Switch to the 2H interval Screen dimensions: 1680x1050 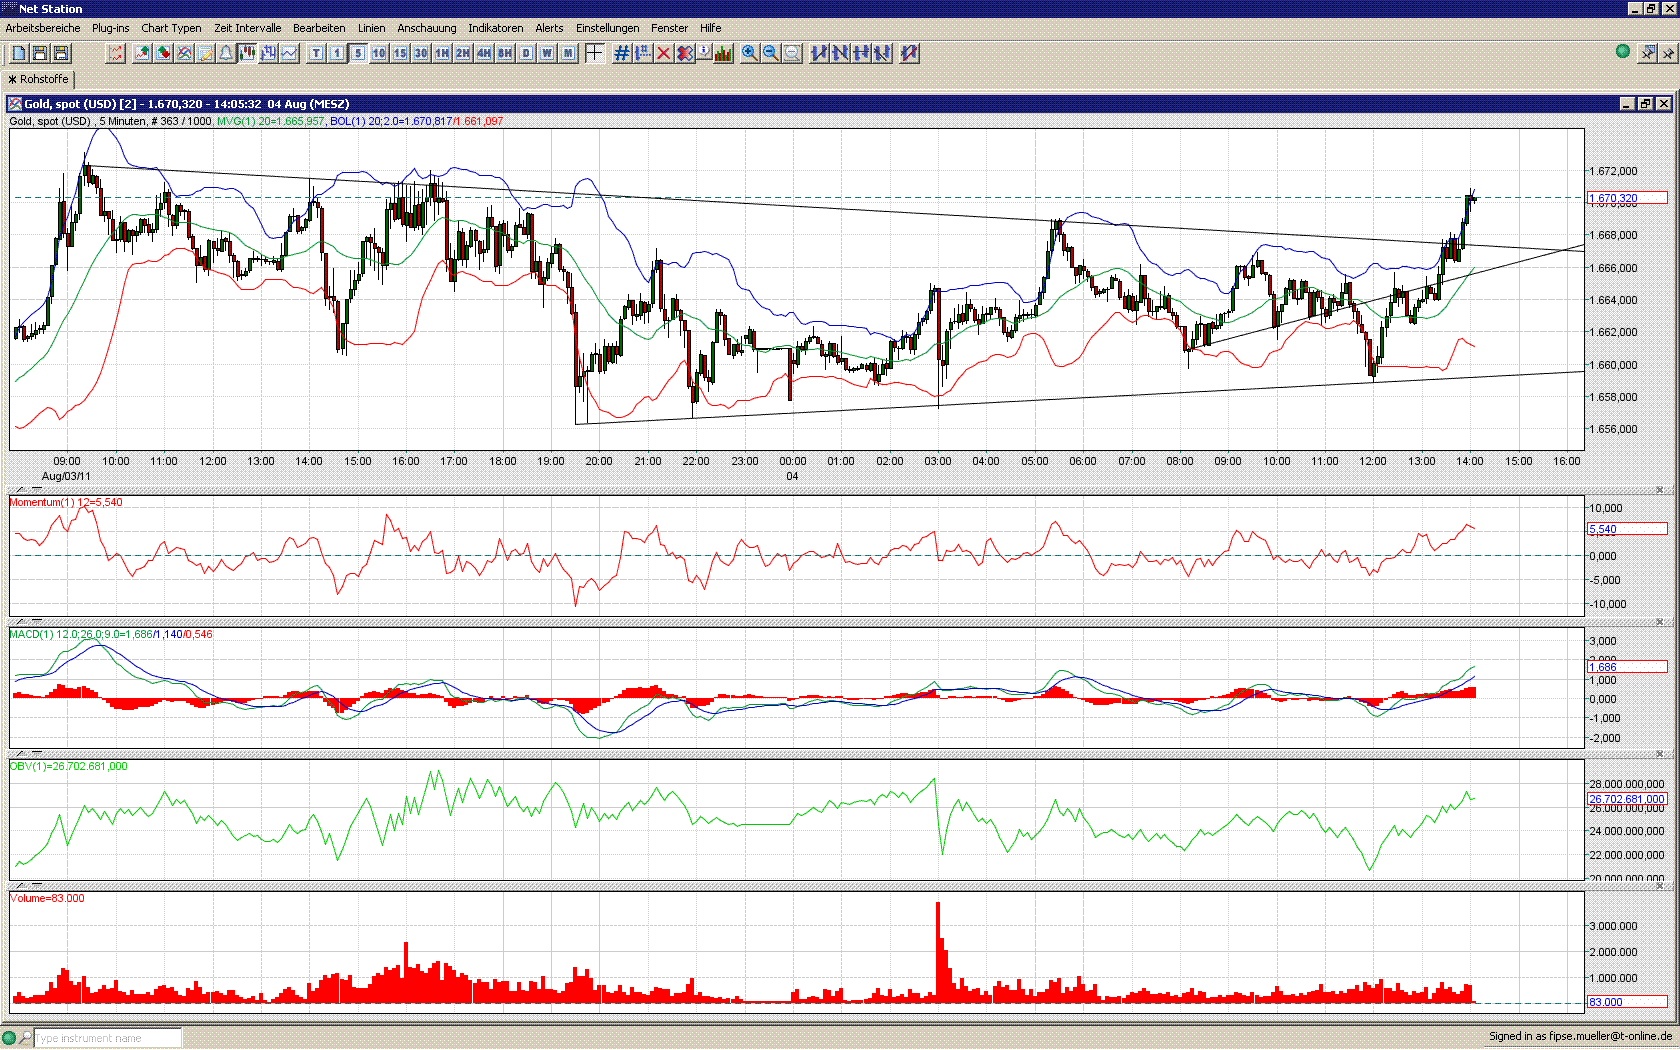(463, 53)
